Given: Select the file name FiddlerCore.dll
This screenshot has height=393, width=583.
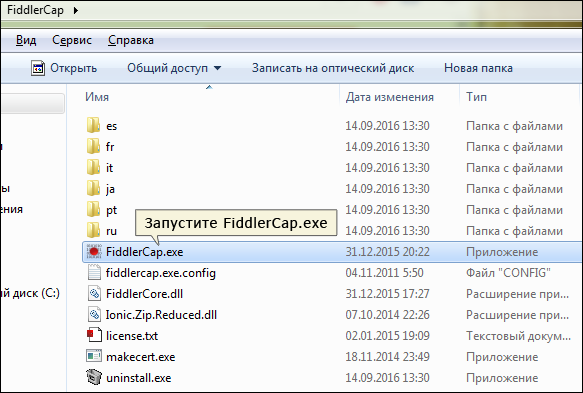Looking at the screenshot, I should click(x=144, y=294).
